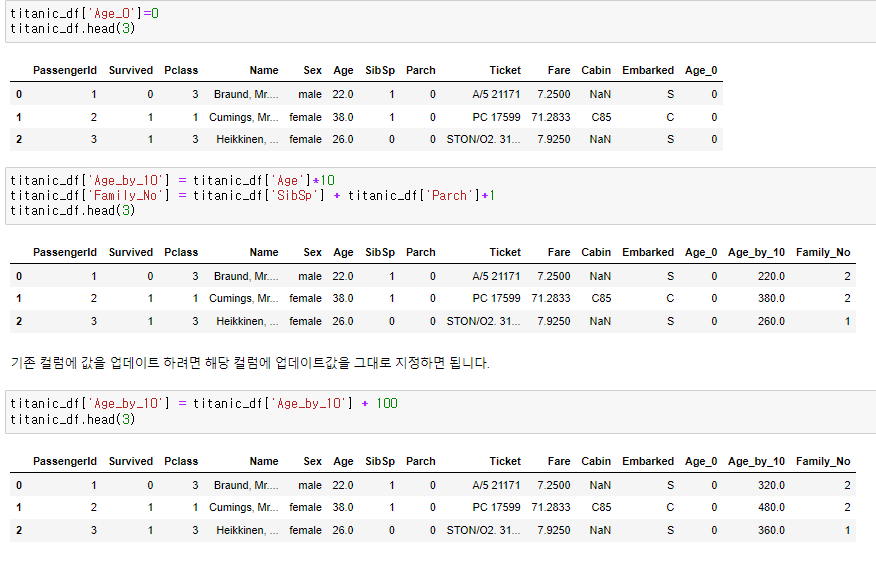Click the Age_by_10 value 380.0
This screenshot has height=577, width=876.
tap(771, 298)
